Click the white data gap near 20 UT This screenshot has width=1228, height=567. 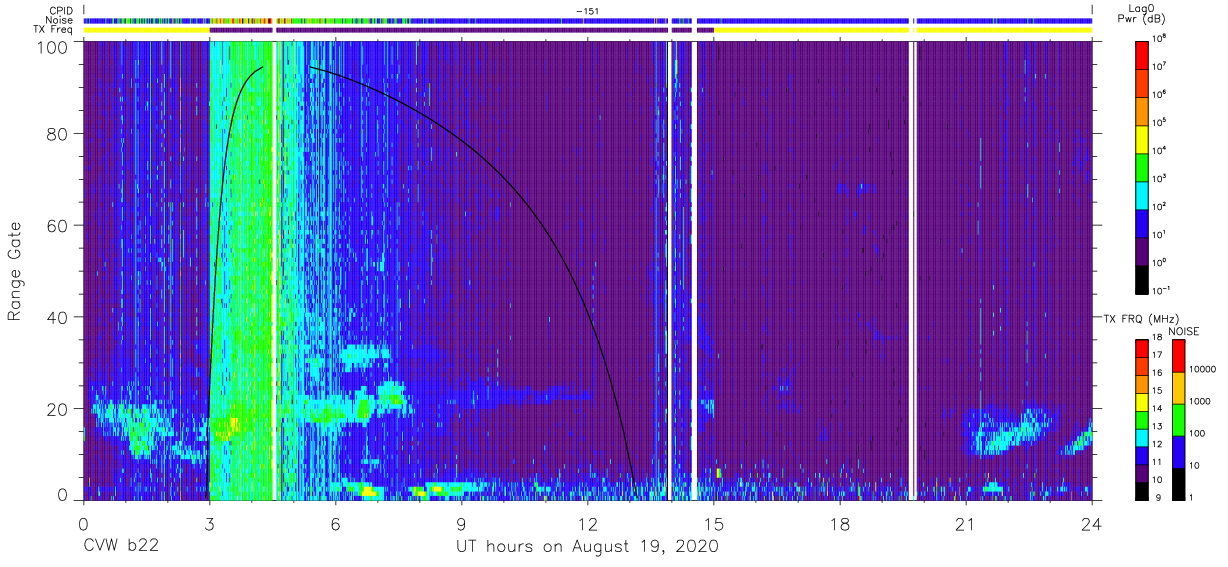click(x=913, y=270)
